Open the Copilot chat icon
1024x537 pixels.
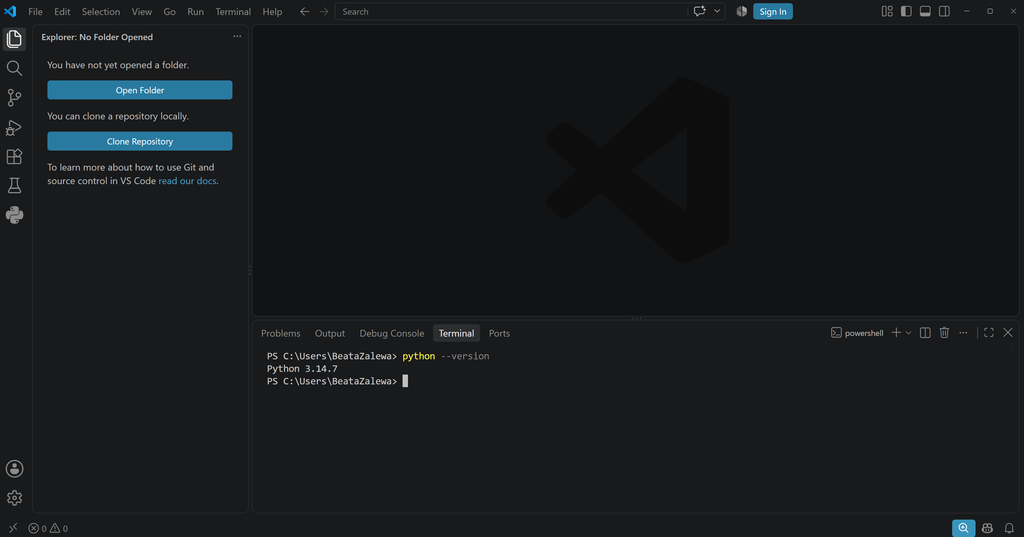click(699, 11)
